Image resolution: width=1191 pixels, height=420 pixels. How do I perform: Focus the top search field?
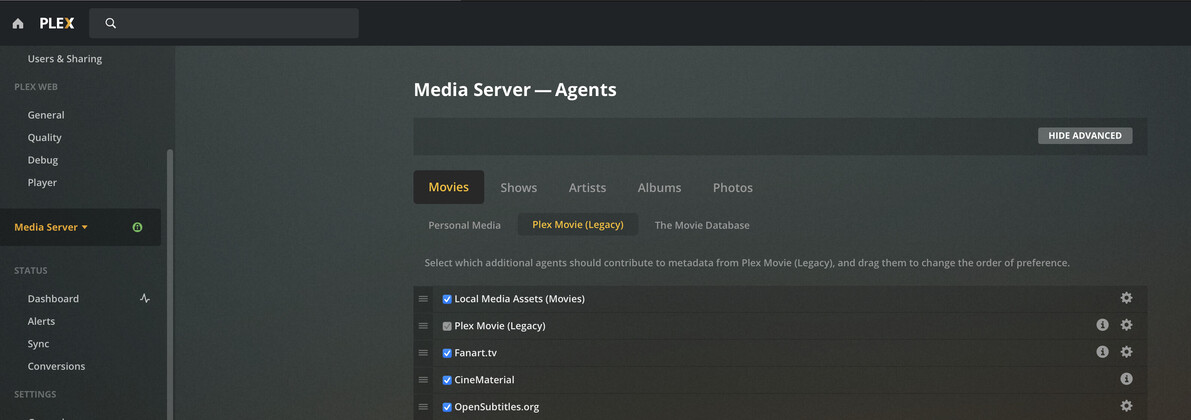[224, 24]
